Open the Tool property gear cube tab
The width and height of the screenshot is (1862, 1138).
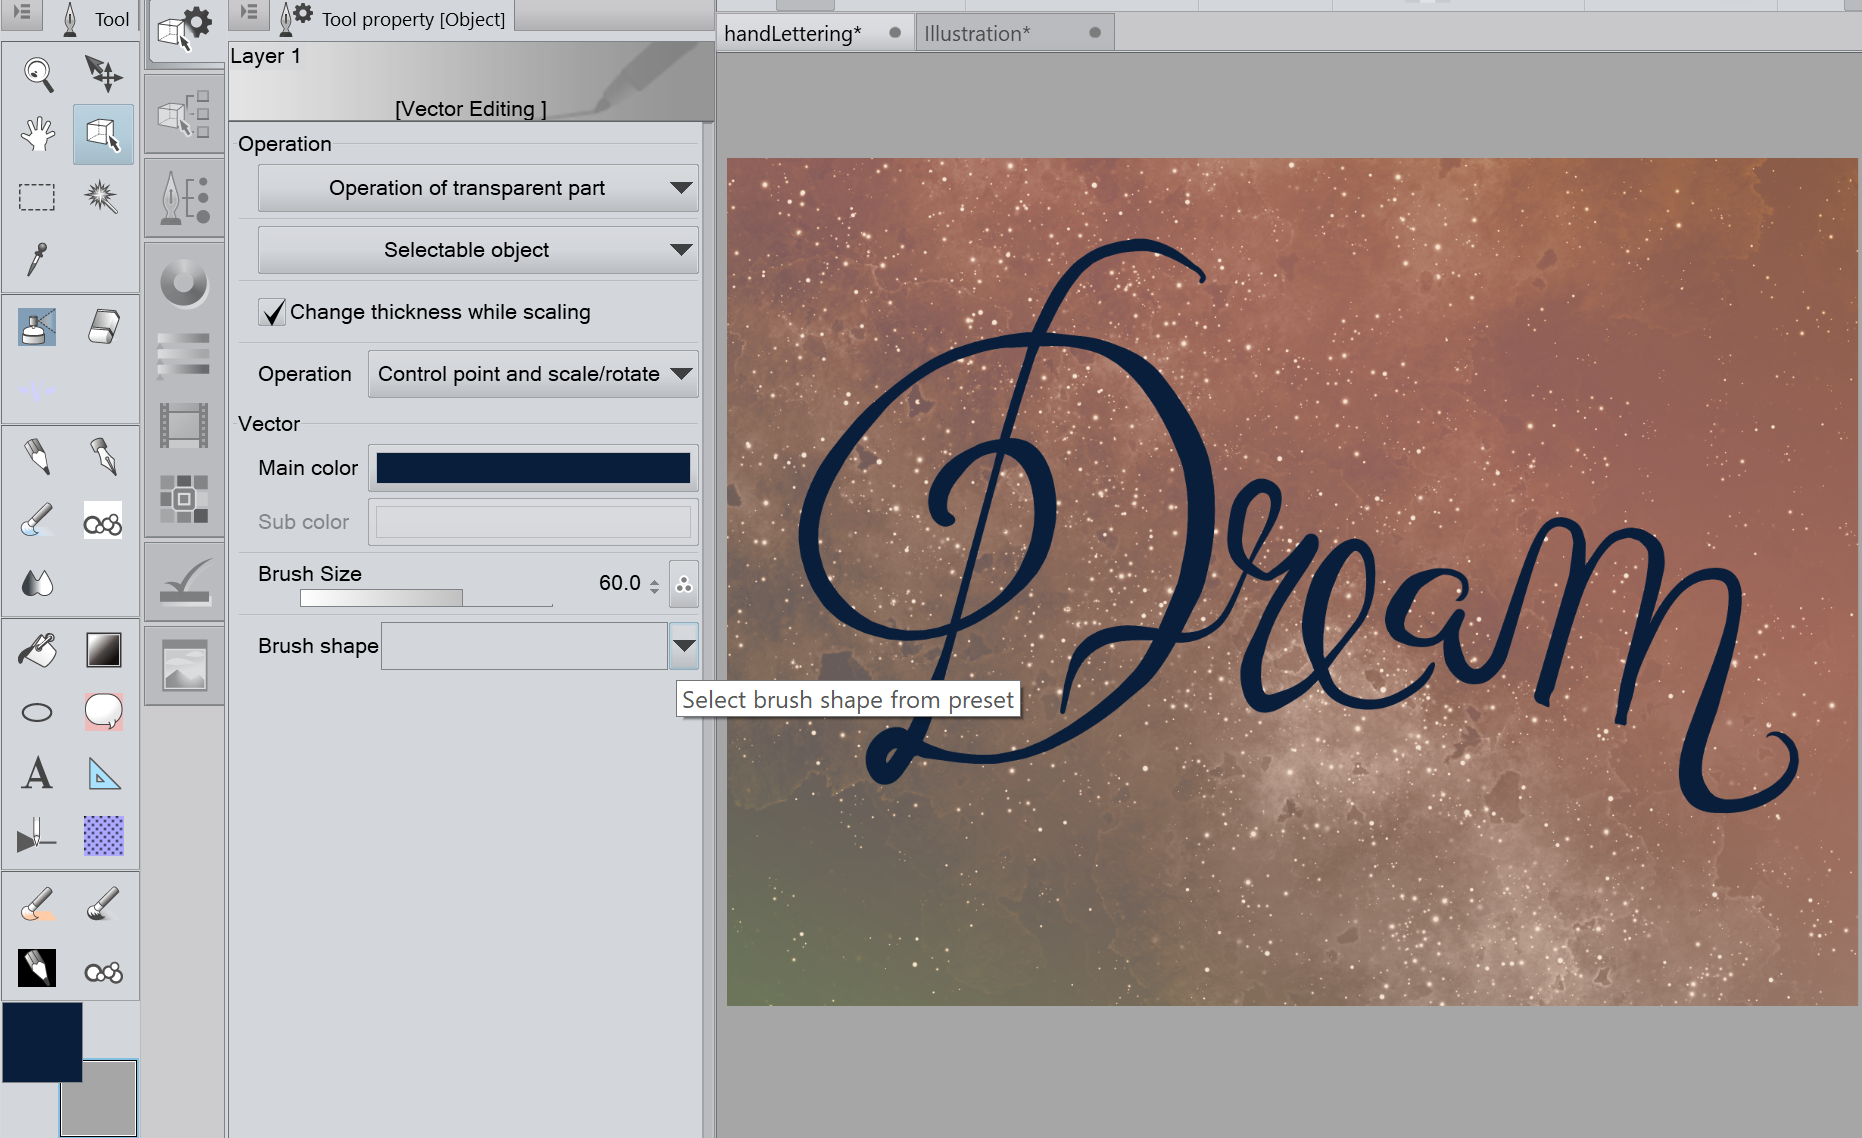(x=185, y=30)
